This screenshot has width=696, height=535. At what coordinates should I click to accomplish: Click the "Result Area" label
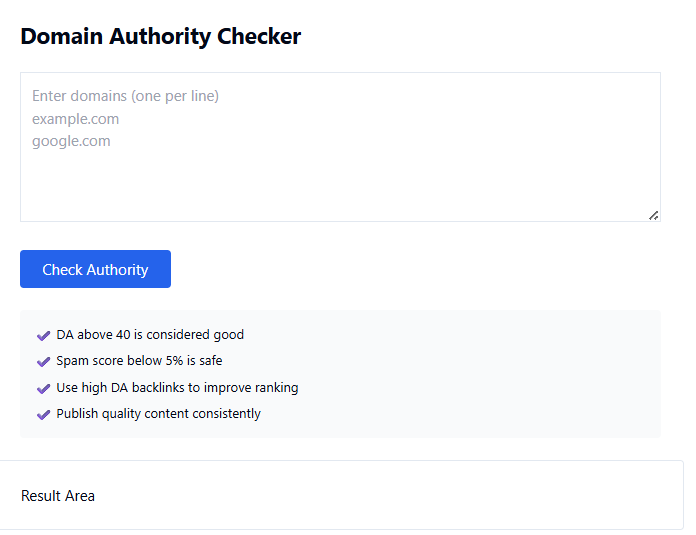pos(58,496)
